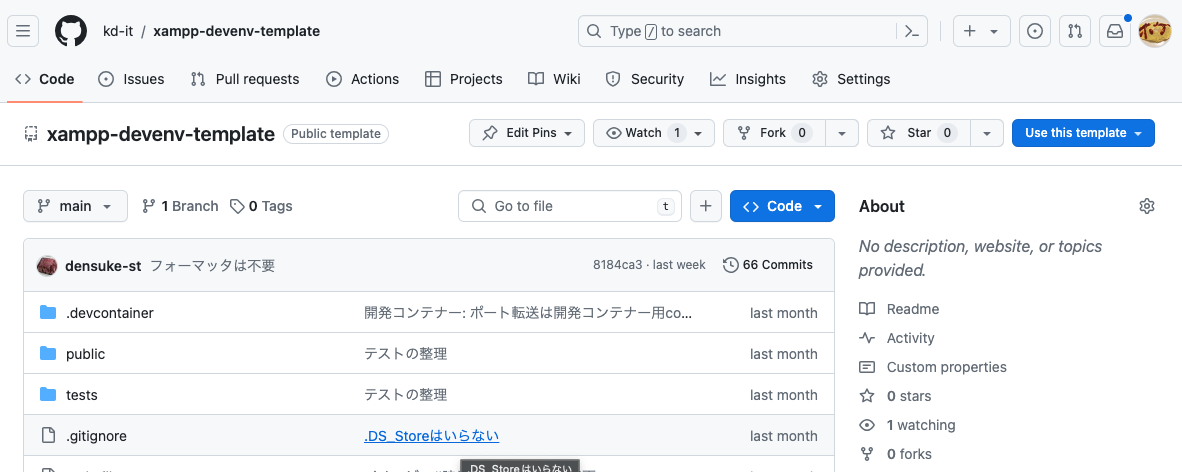Switch to the Insights tab
This screenshot has height=472, width=1182.
tap(748, 79)
